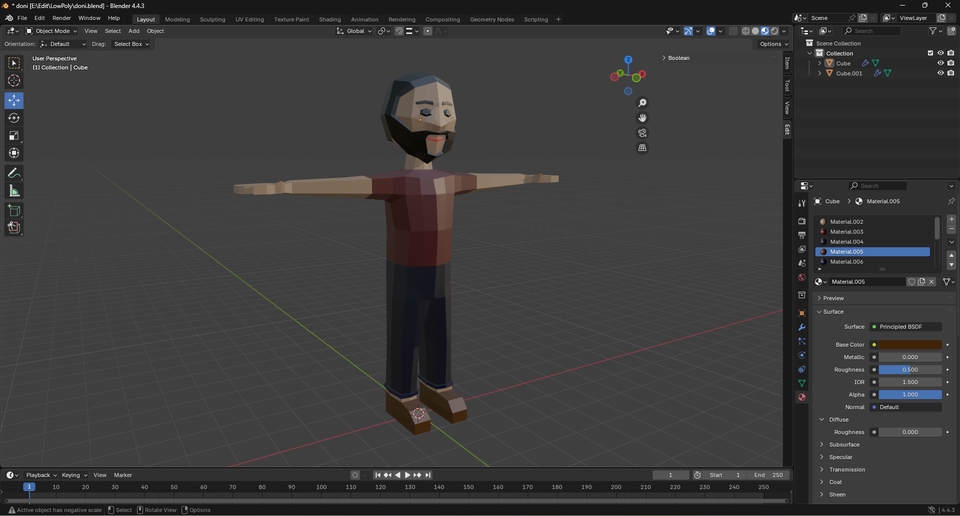Screen dimensions: 960x516
Task: Open the Select Box drag dropdown
Action: point(131,44)
